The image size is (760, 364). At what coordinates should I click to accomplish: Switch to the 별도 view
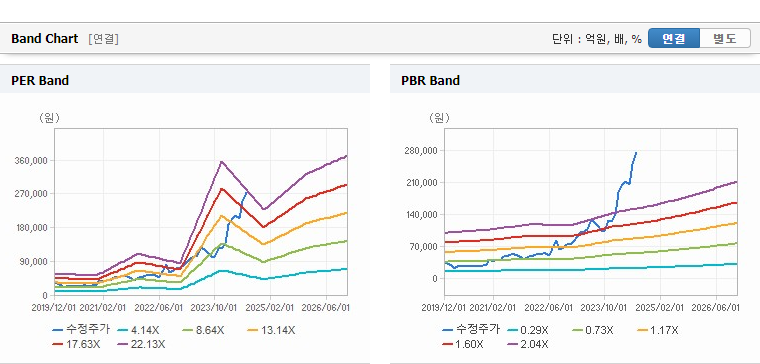click(725, 39)
